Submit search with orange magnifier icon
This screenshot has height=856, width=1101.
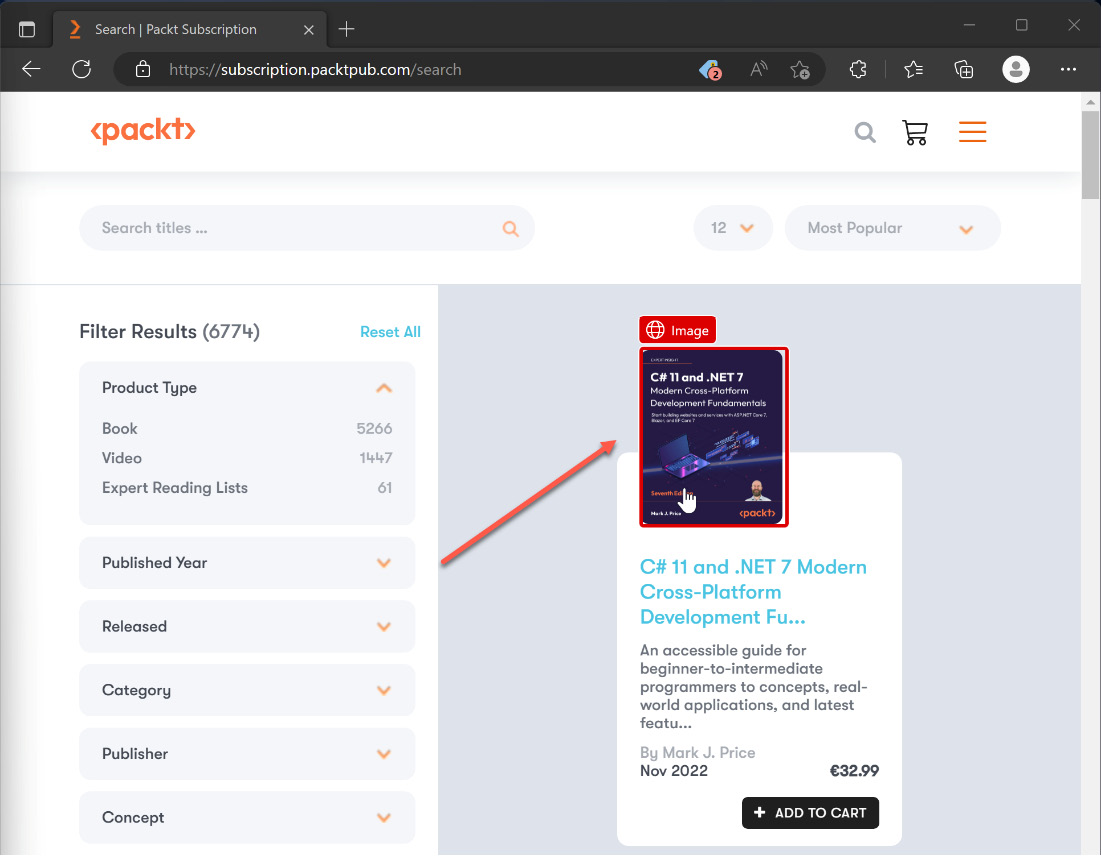[510, 228]
